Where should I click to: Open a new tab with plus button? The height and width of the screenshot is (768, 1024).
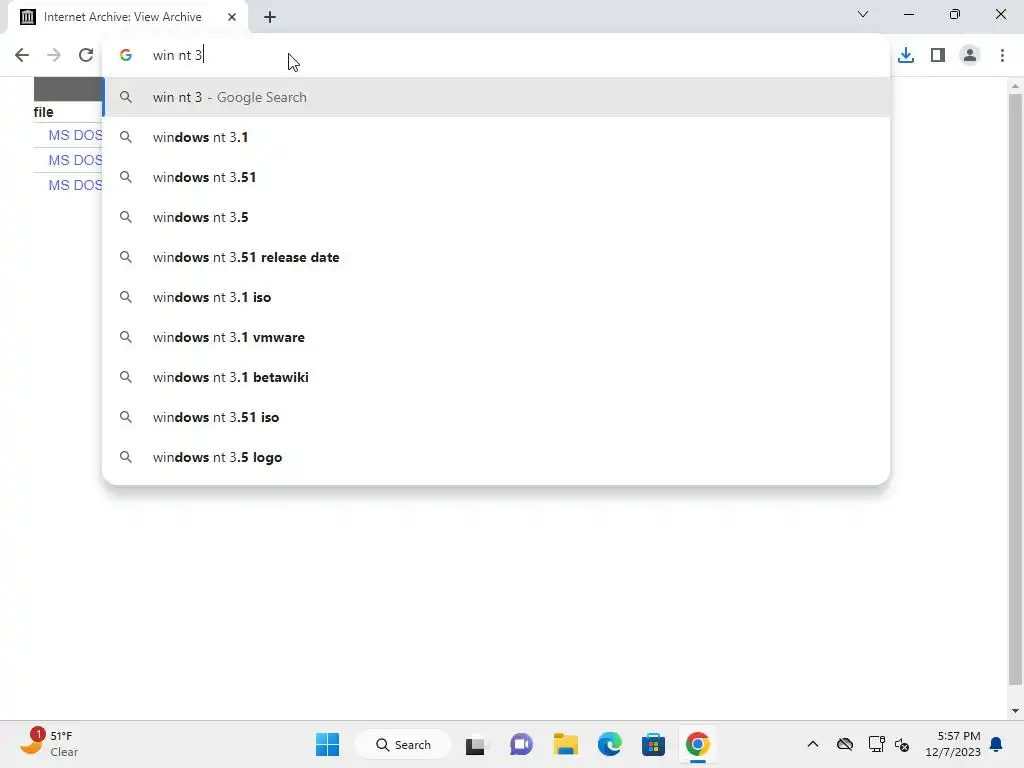(x=270, y=17)
